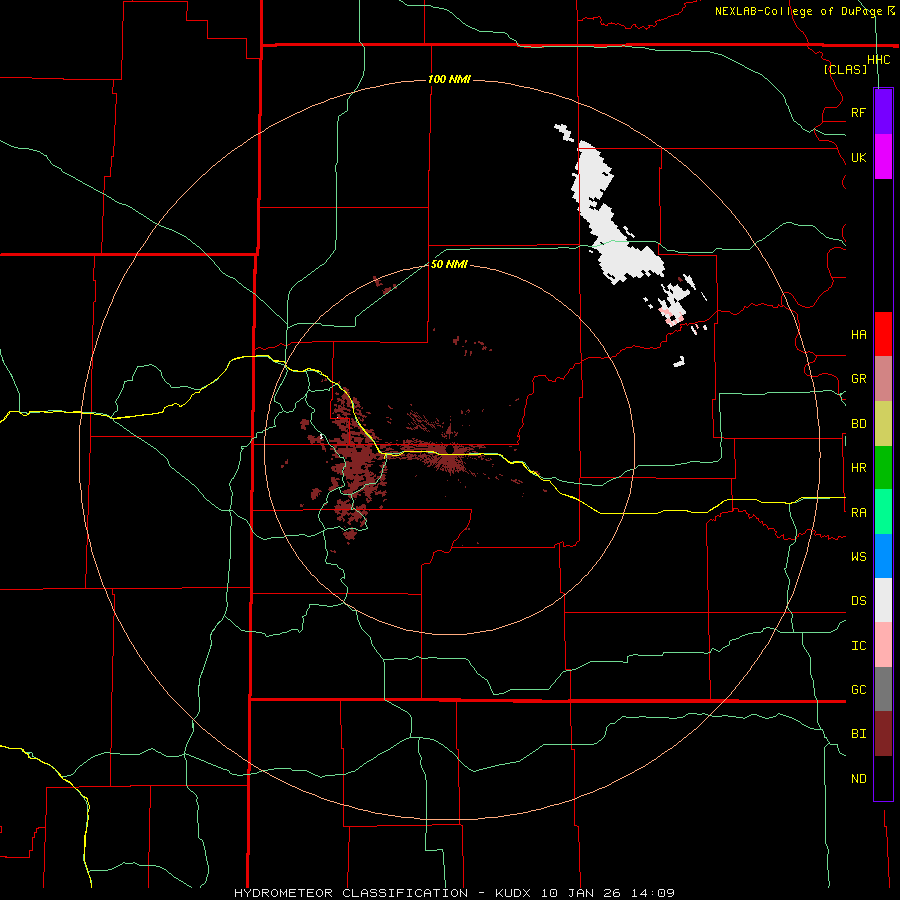
Task: Click the 10 JAN 26 date text
Action: (x=582, y=893)
